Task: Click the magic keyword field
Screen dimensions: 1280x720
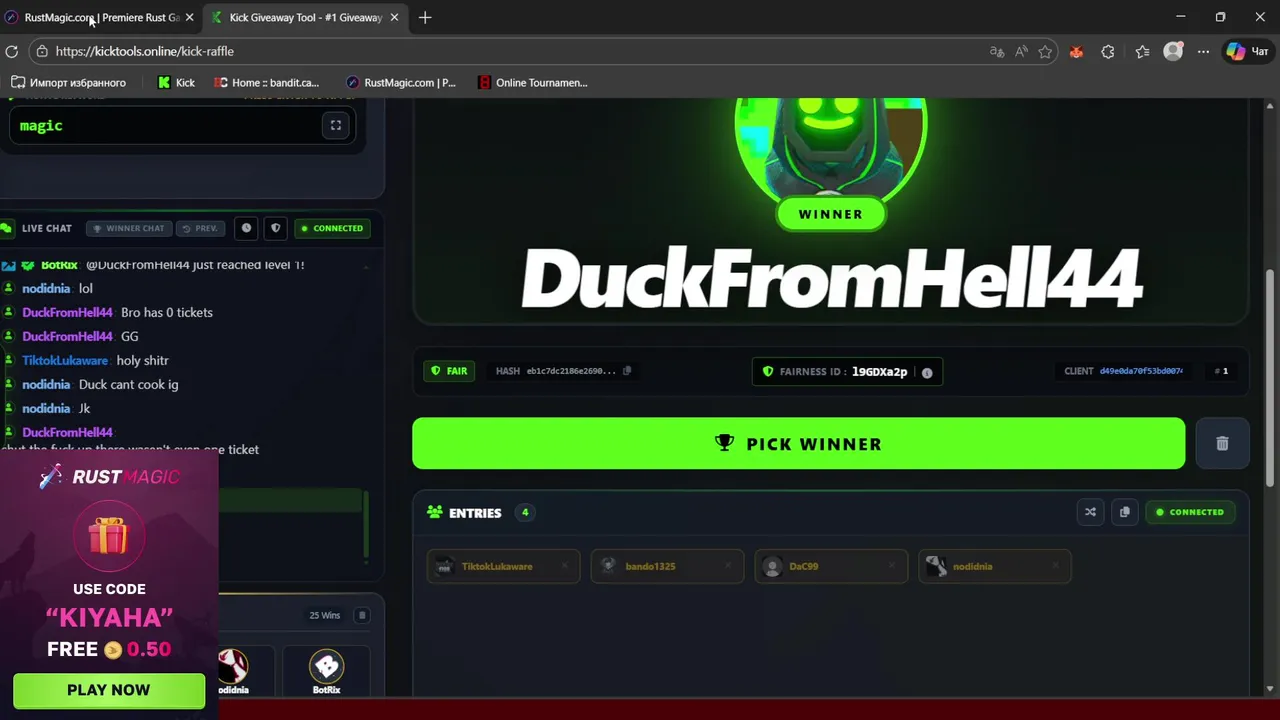Action: (x=182, y=125)
